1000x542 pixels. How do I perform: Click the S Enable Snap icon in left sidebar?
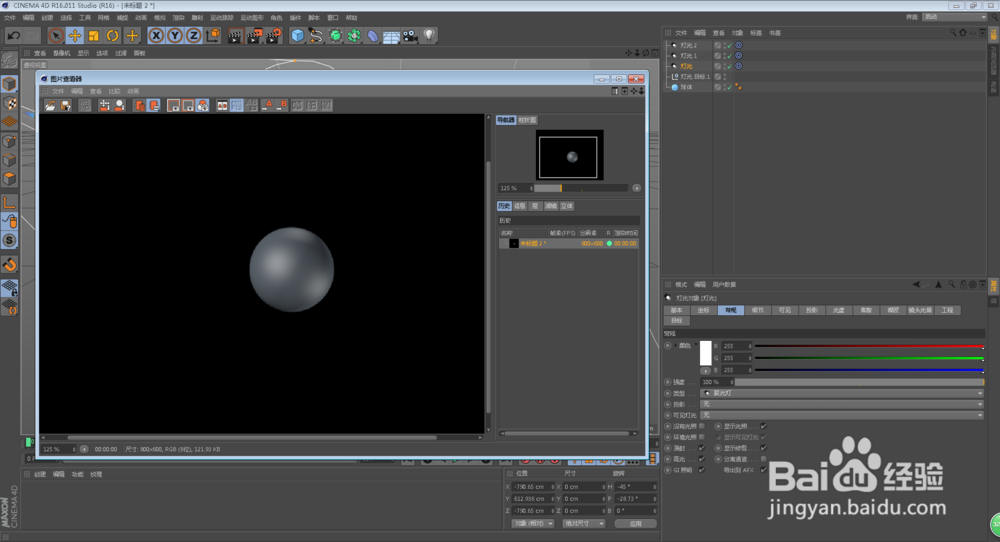10,240
